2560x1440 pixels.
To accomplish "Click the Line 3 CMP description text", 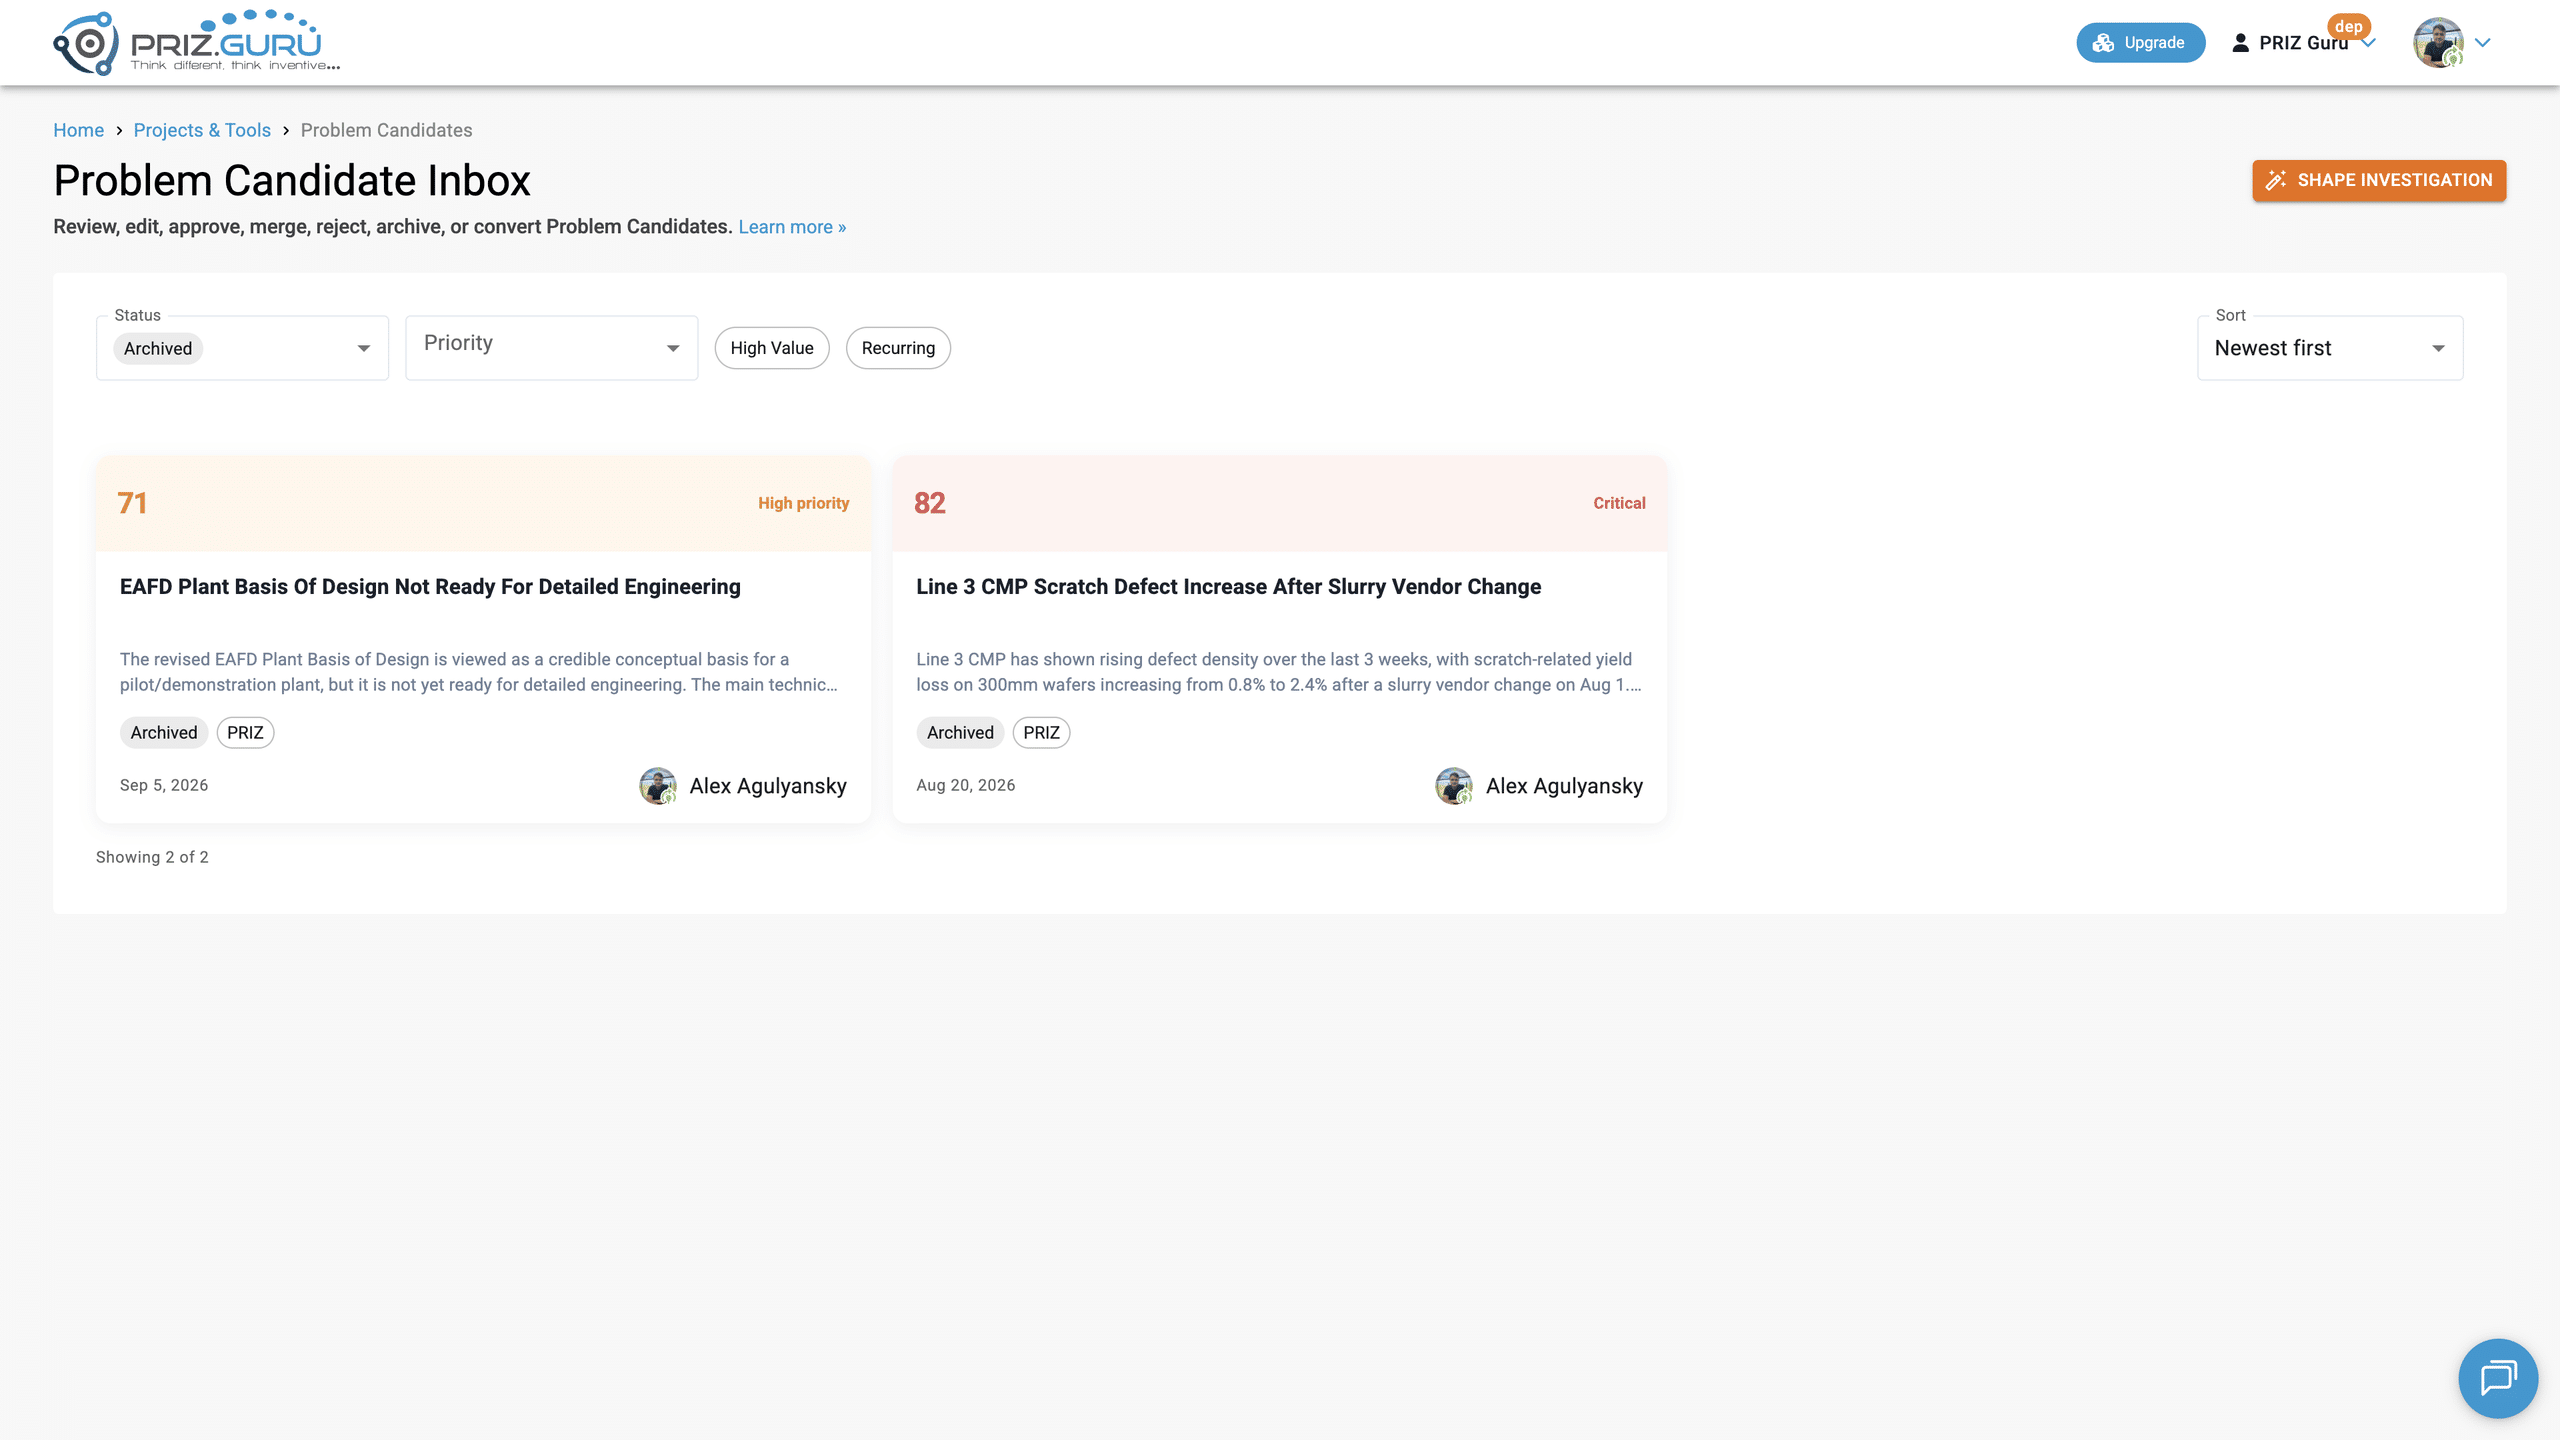I will 1279,672.
